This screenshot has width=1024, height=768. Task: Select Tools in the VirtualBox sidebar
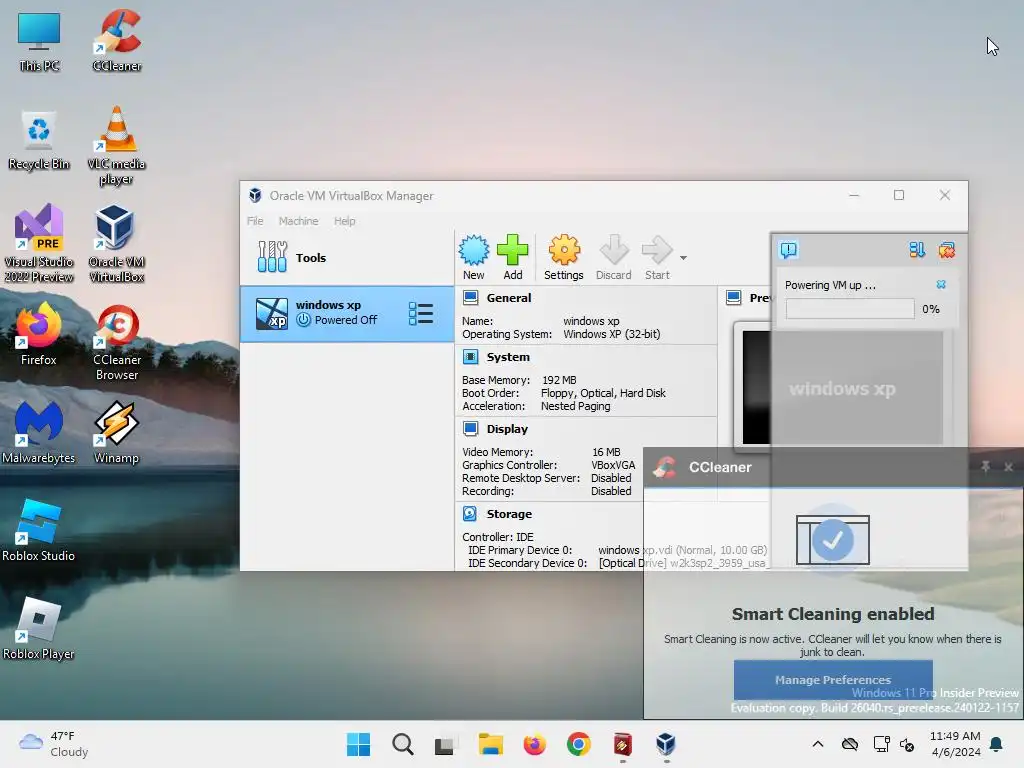(x=347, y=257)
